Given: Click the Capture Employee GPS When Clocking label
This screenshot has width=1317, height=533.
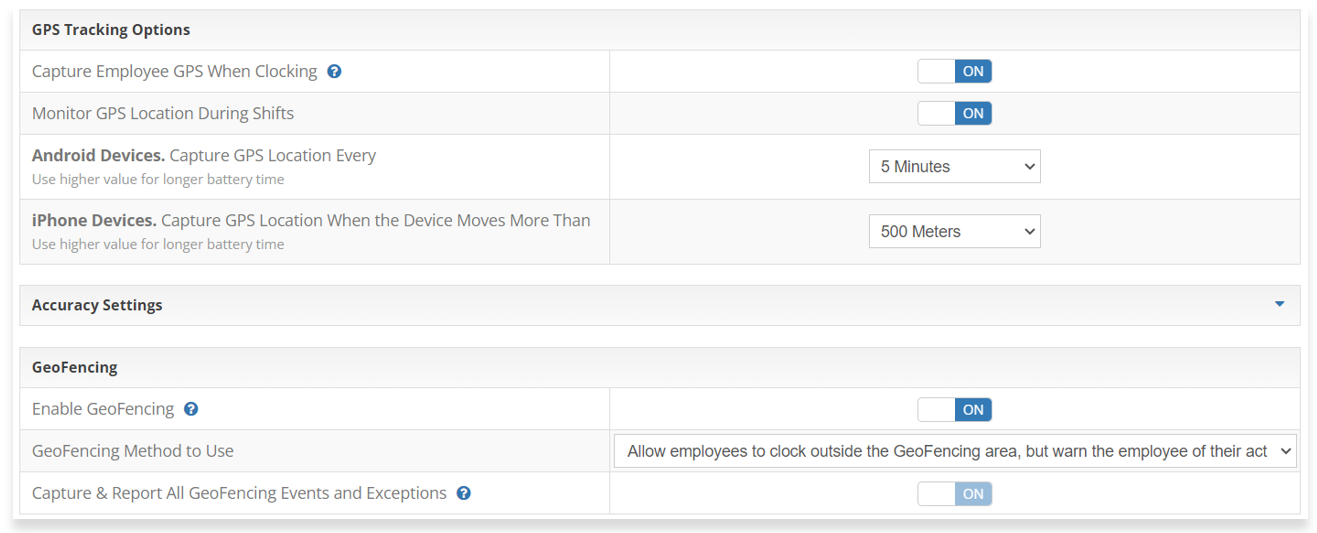Looking at the screenshot, I should coord(175,72).
